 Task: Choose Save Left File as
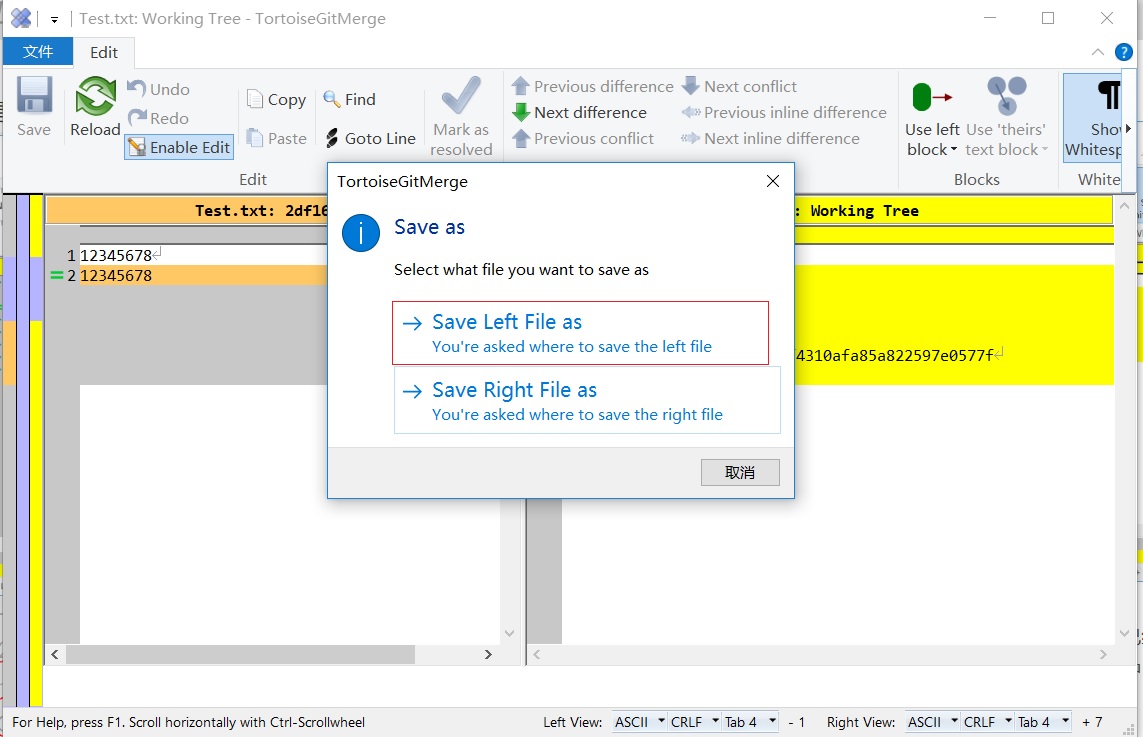click(x=580, y=333)
